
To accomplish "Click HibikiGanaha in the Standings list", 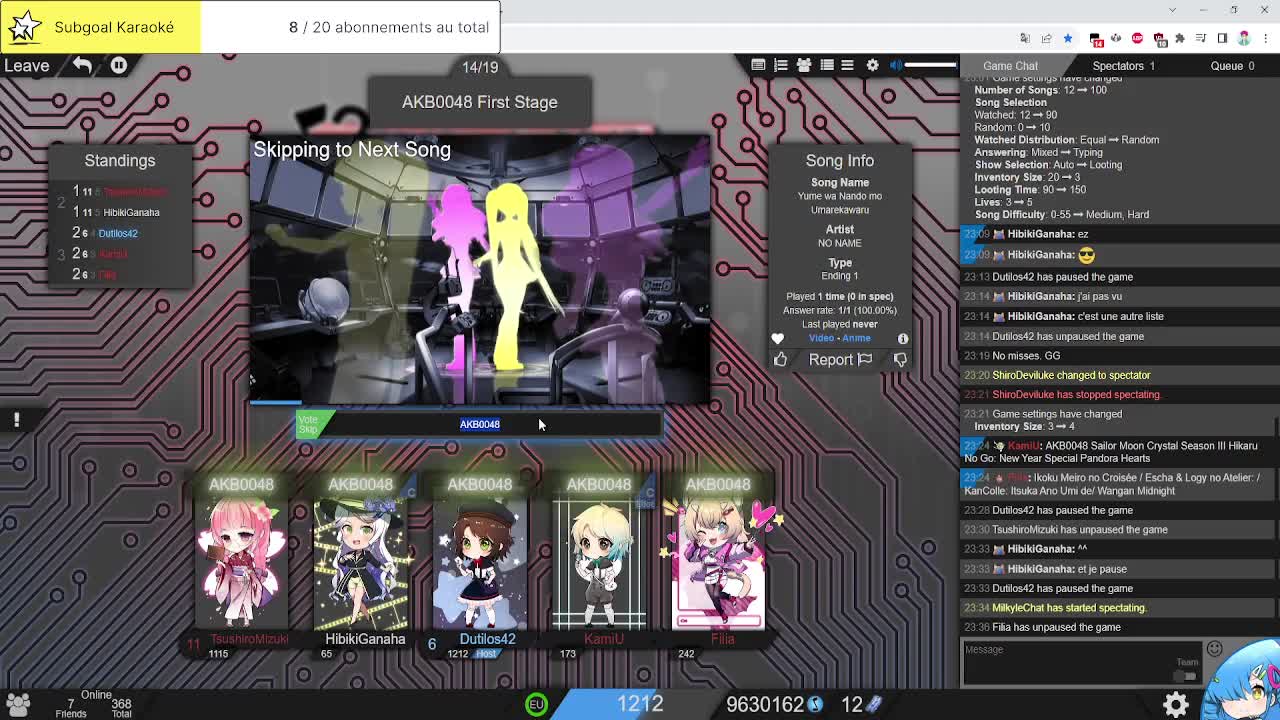I will [131, 212].
